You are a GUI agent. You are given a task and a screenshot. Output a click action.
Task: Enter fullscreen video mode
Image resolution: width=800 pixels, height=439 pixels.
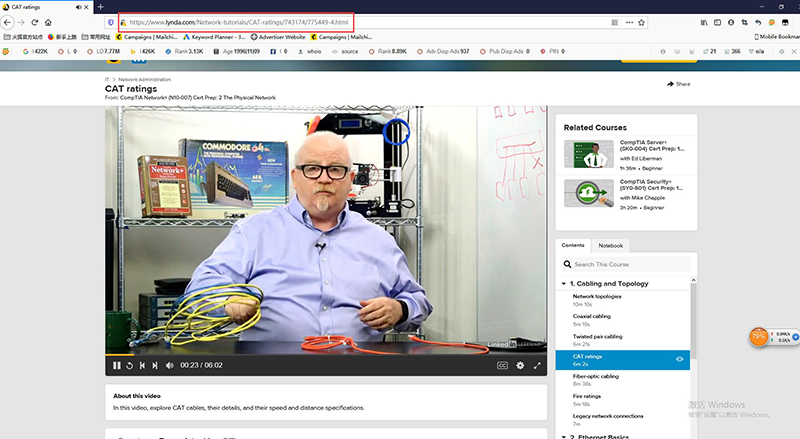pyautogui.click(x=537, y=365)
